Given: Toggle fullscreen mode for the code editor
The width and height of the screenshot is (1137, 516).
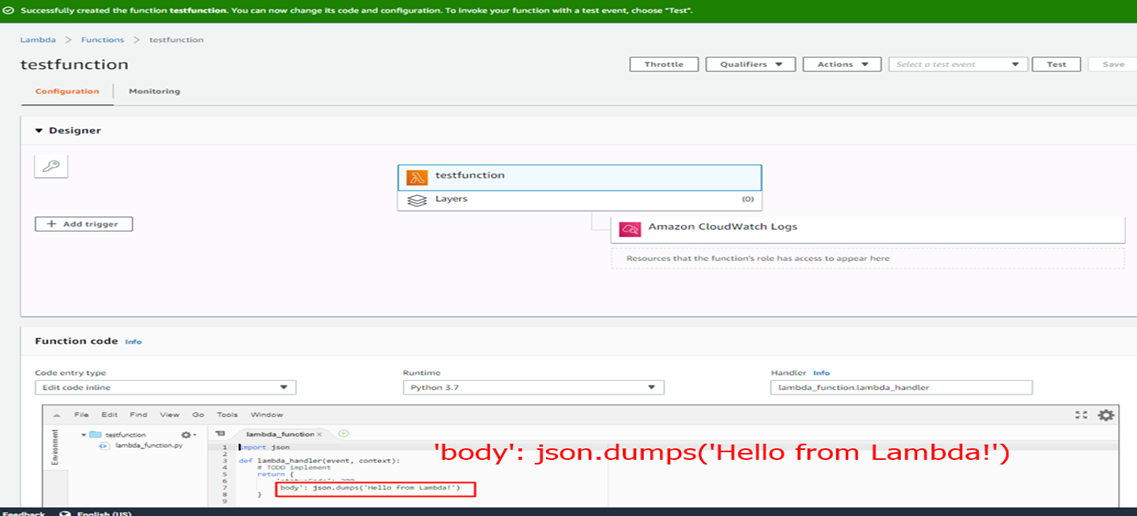Looking at the screenshot, I should point(1081,415).
